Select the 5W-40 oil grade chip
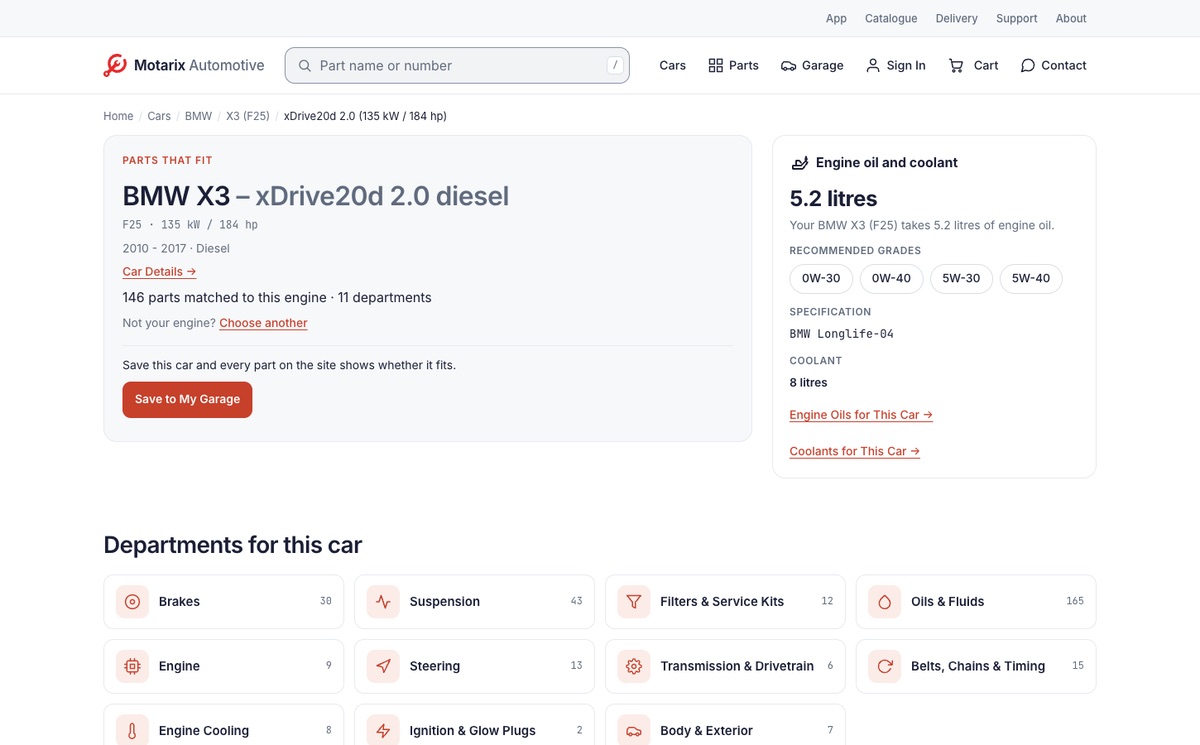Image resolution: width=1200 pixels, height=745 pixels. click(x=1031, y=278)
